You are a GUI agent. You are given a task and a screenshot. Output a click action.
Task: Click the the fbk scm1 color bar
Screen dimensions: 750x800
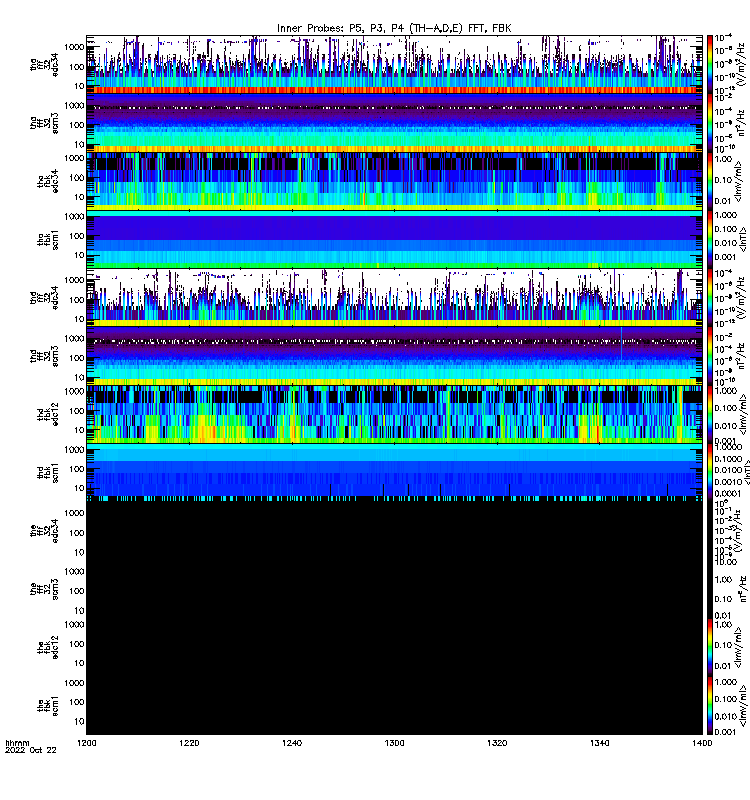(710, 706)
